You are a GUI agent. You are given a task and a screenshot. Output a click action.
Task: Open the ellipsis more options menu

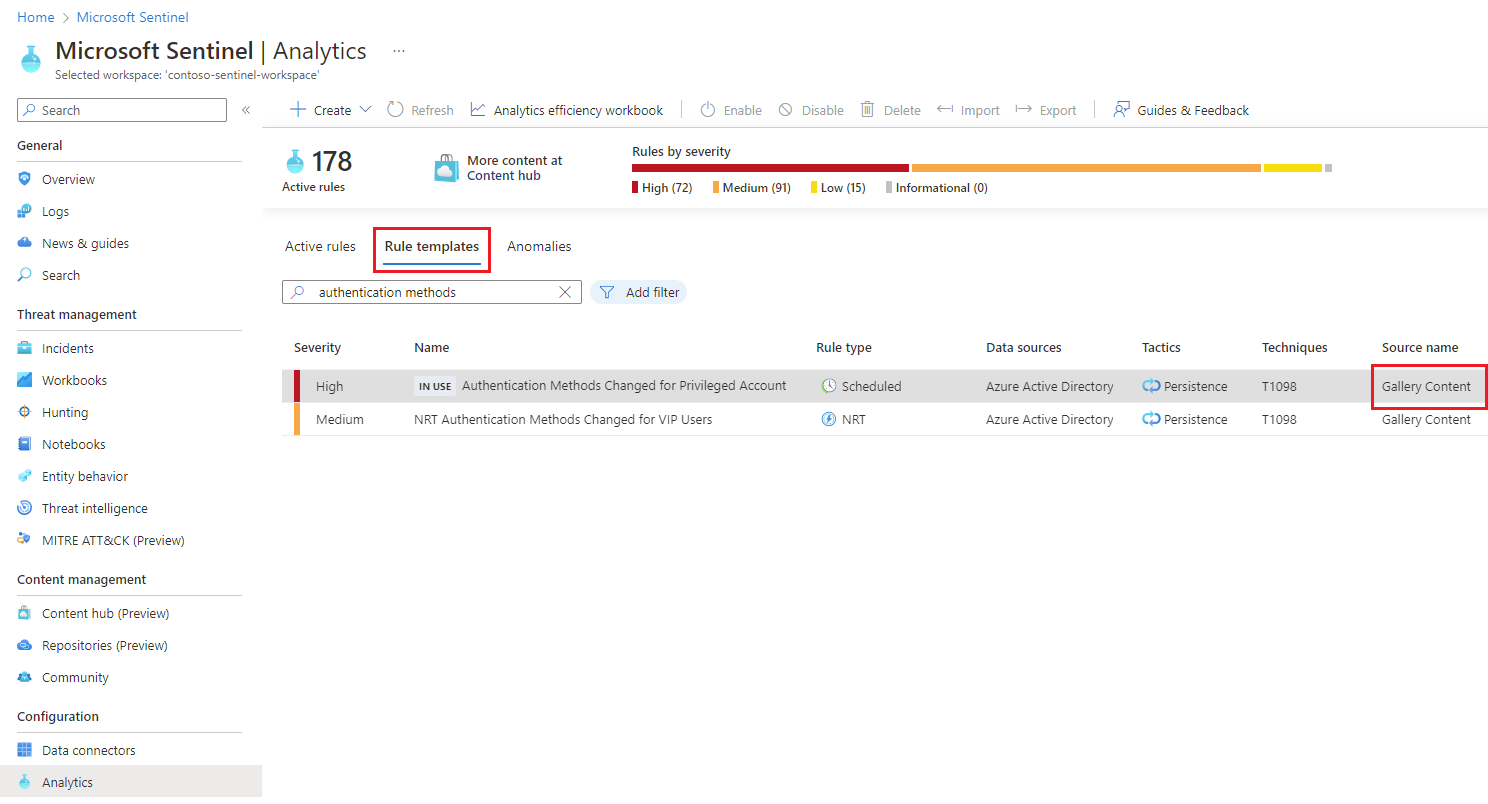point(399,51)
